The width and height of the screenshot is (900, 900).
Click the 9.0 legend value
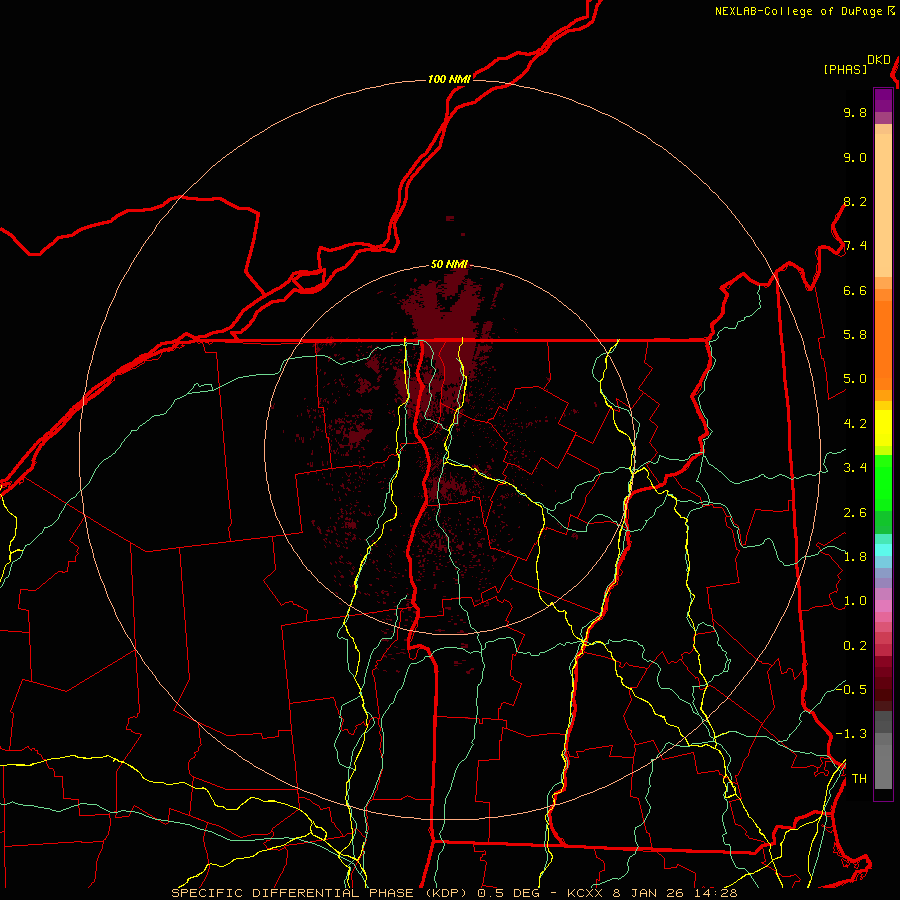[855, 158]
